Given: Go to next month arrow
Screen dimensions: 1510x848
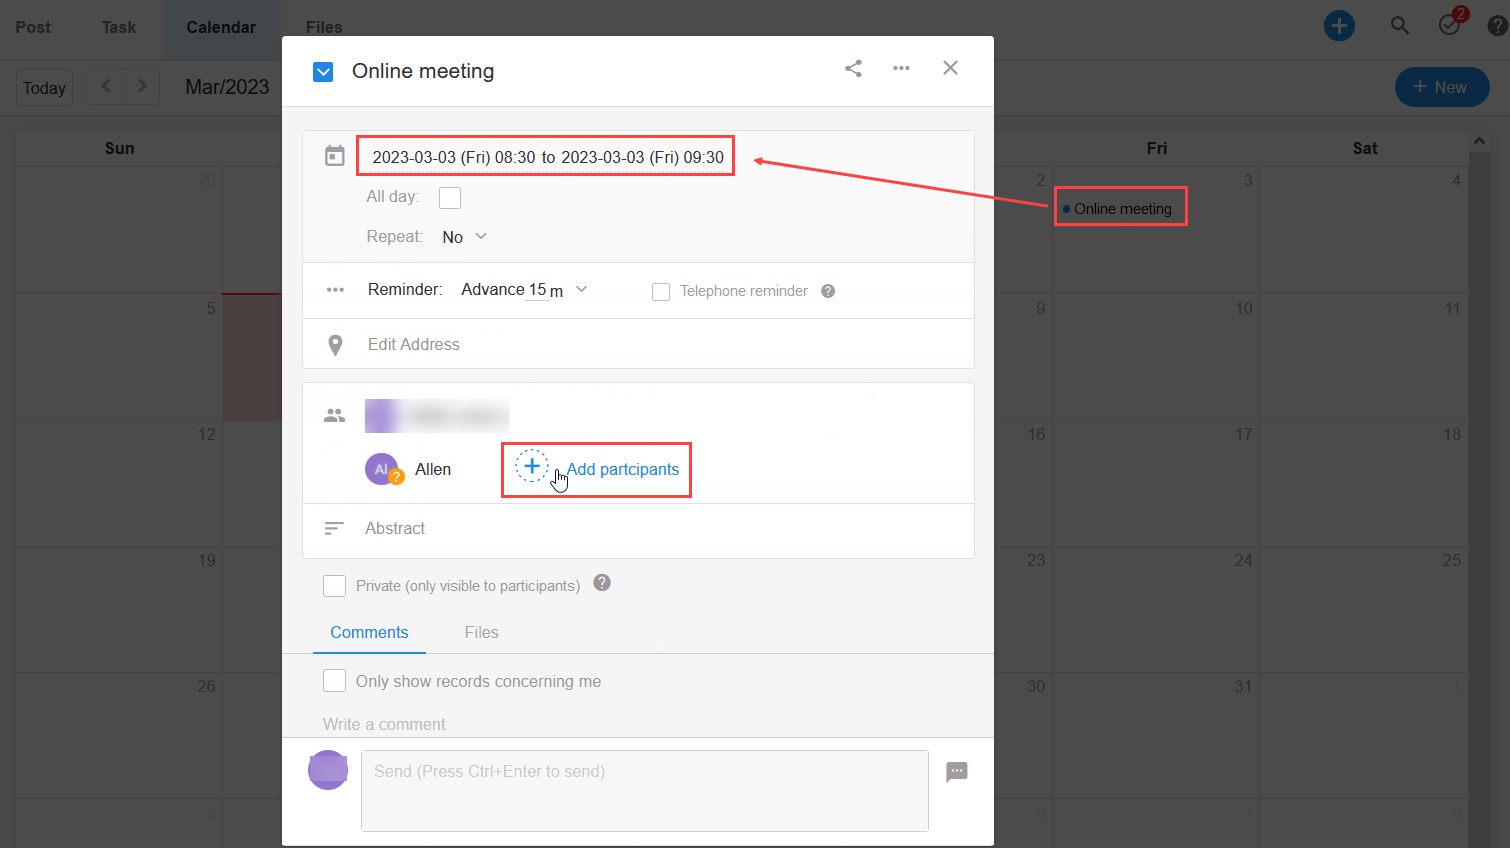Looking at the screenshot, I should pos(142,86).
